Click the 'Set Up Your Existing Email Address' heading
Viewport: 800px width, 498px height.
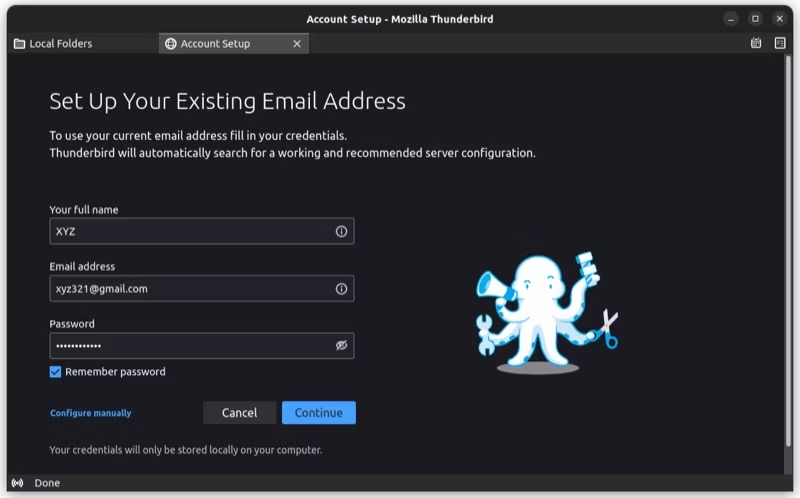tap(228, 101)
